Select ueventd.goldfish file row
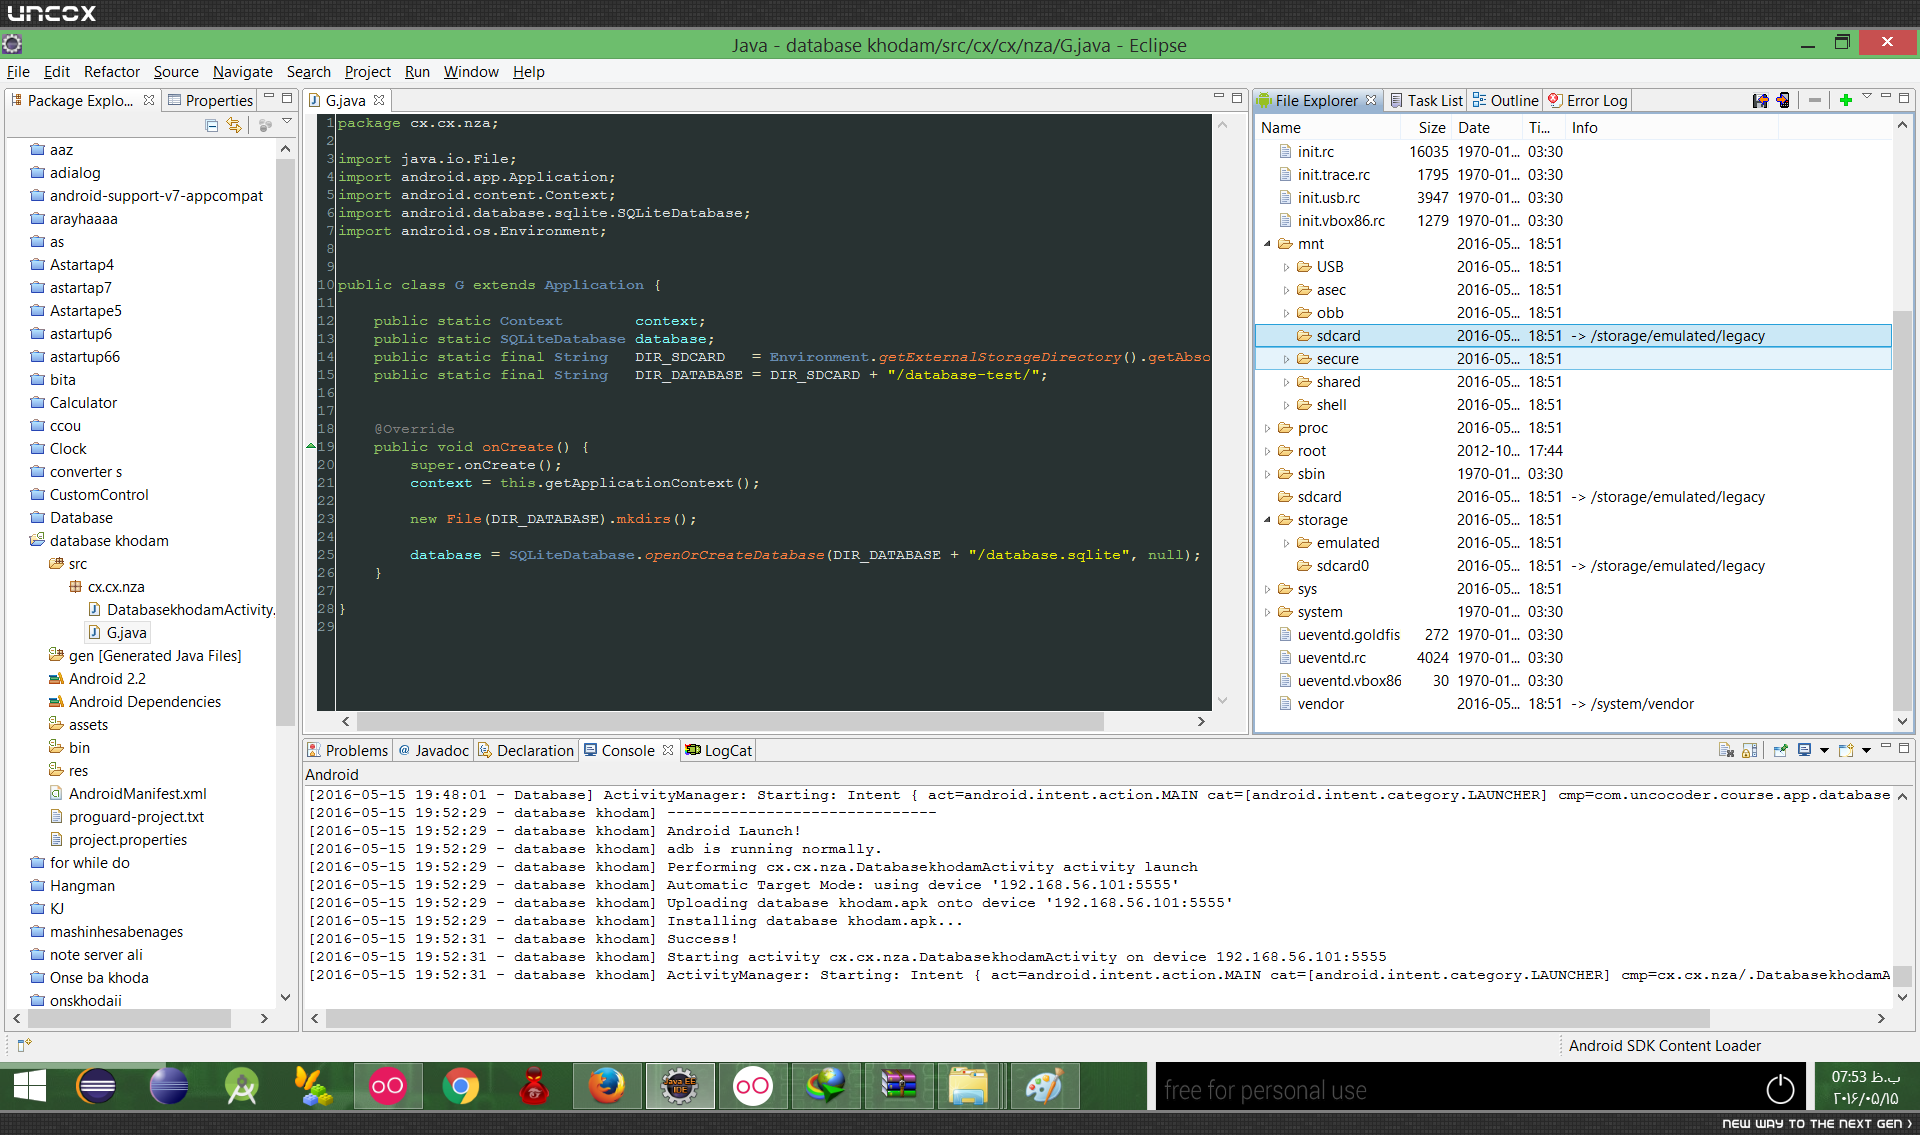 1573,635
